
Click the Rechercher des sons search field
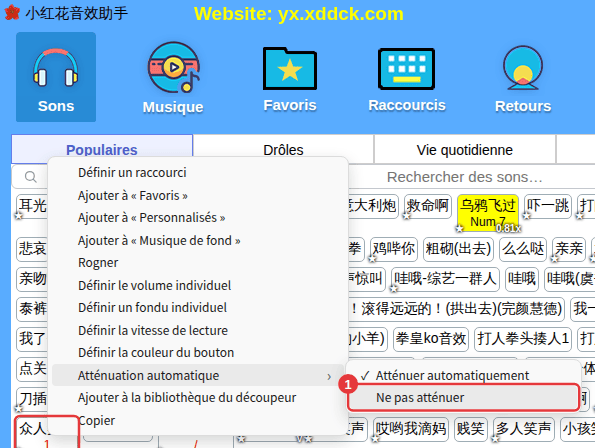click(x=464, y=177)
